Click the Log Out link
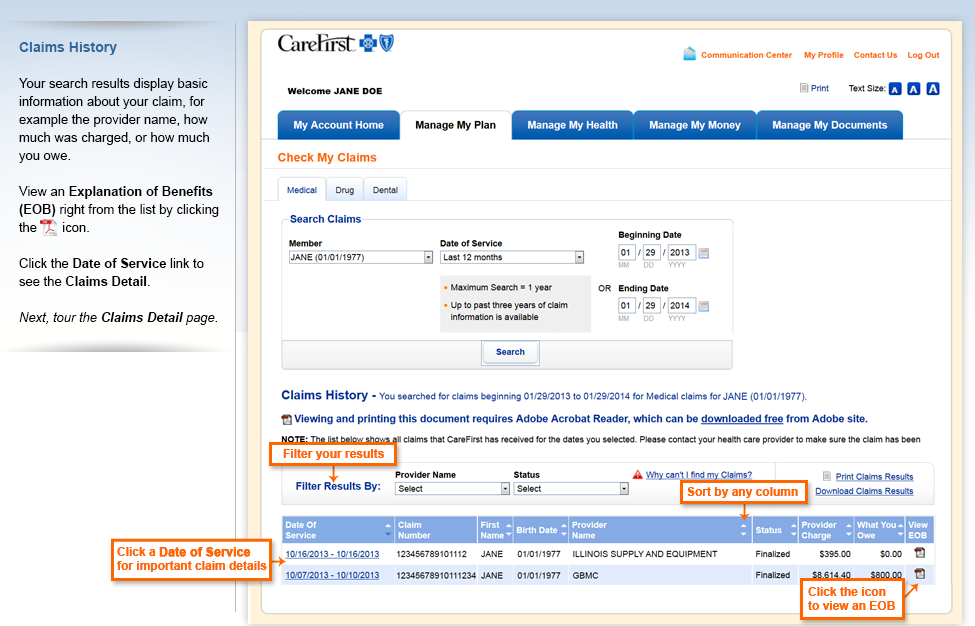 tap(923, 55)
